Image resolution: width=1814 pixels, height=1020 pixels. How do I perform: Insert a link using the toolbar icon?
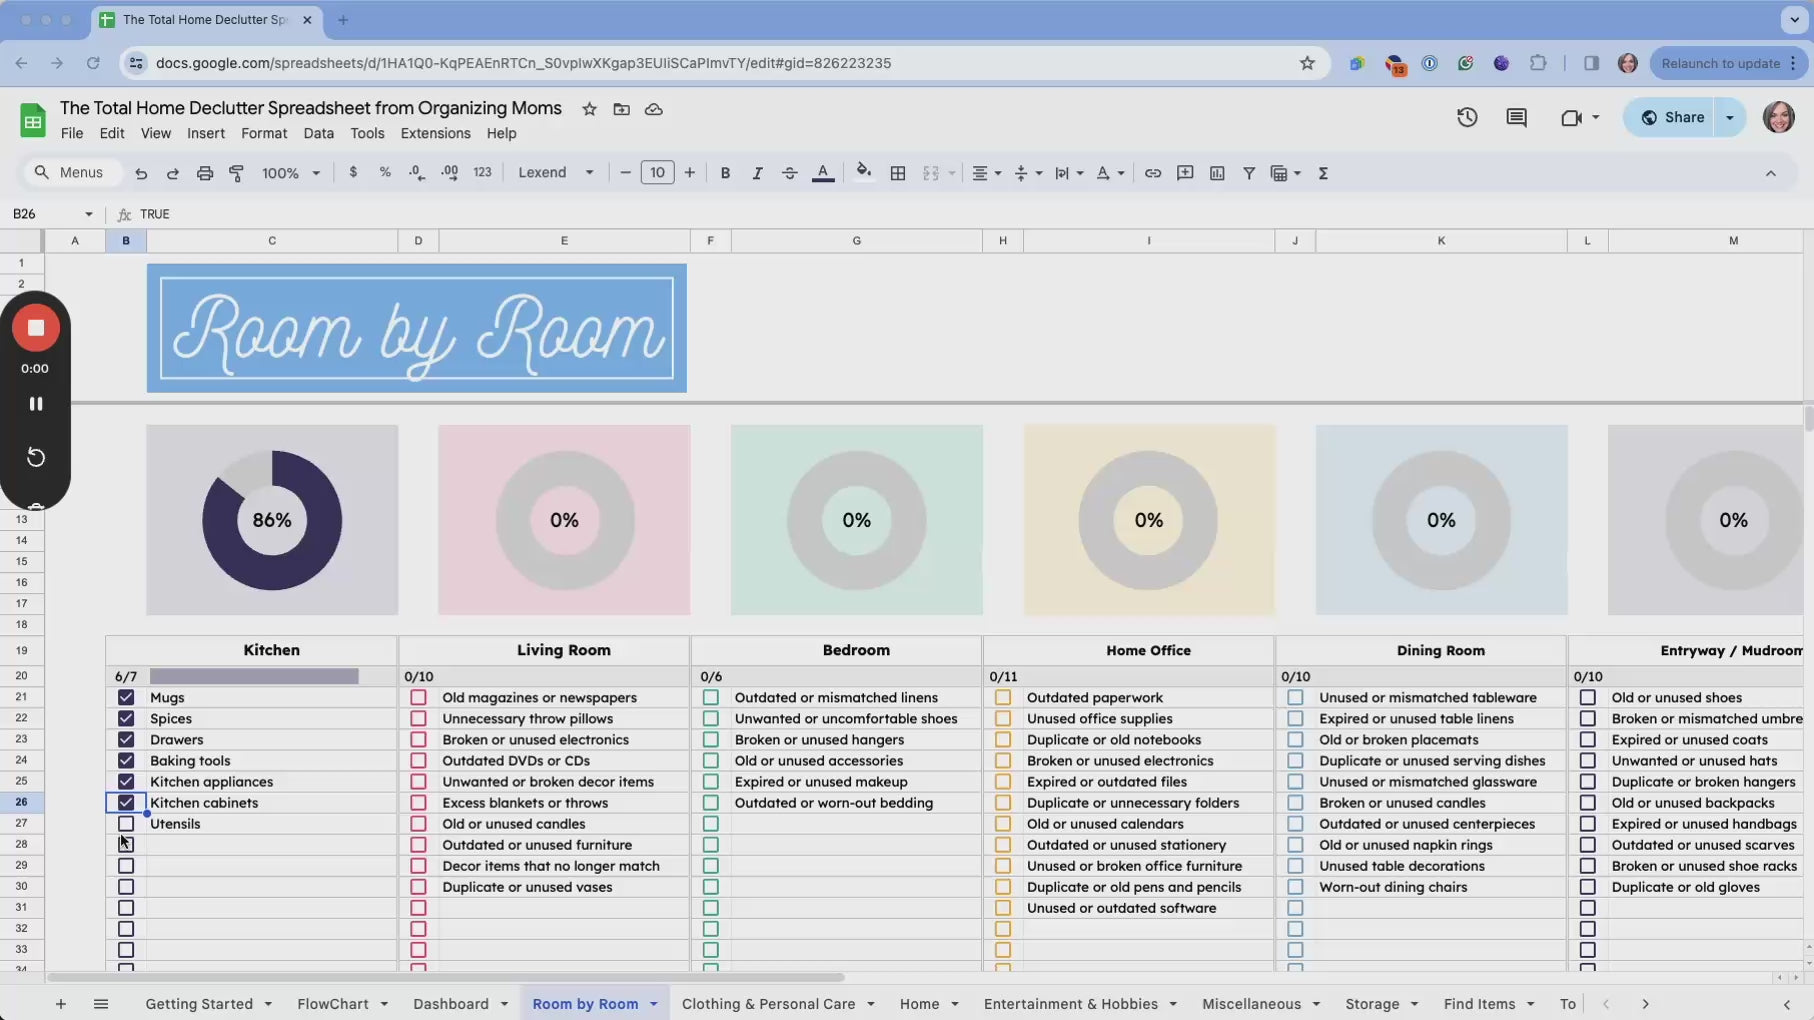pos(1152,173)
